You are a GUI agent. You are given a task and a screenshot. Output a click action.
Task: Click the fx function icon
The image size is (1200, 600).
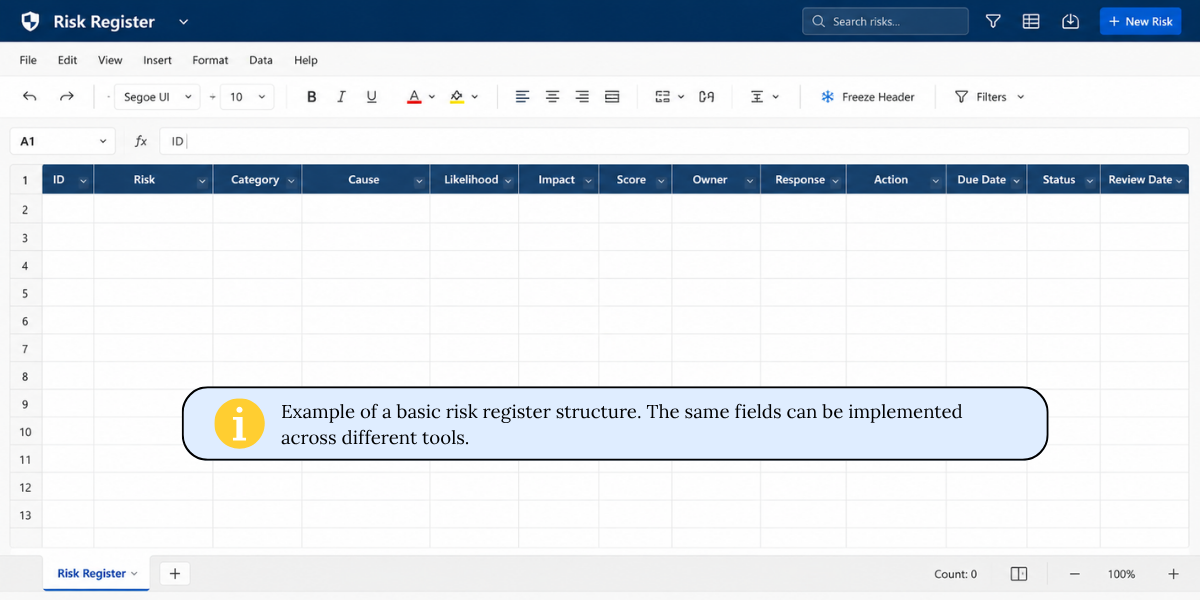coord(141,142)
